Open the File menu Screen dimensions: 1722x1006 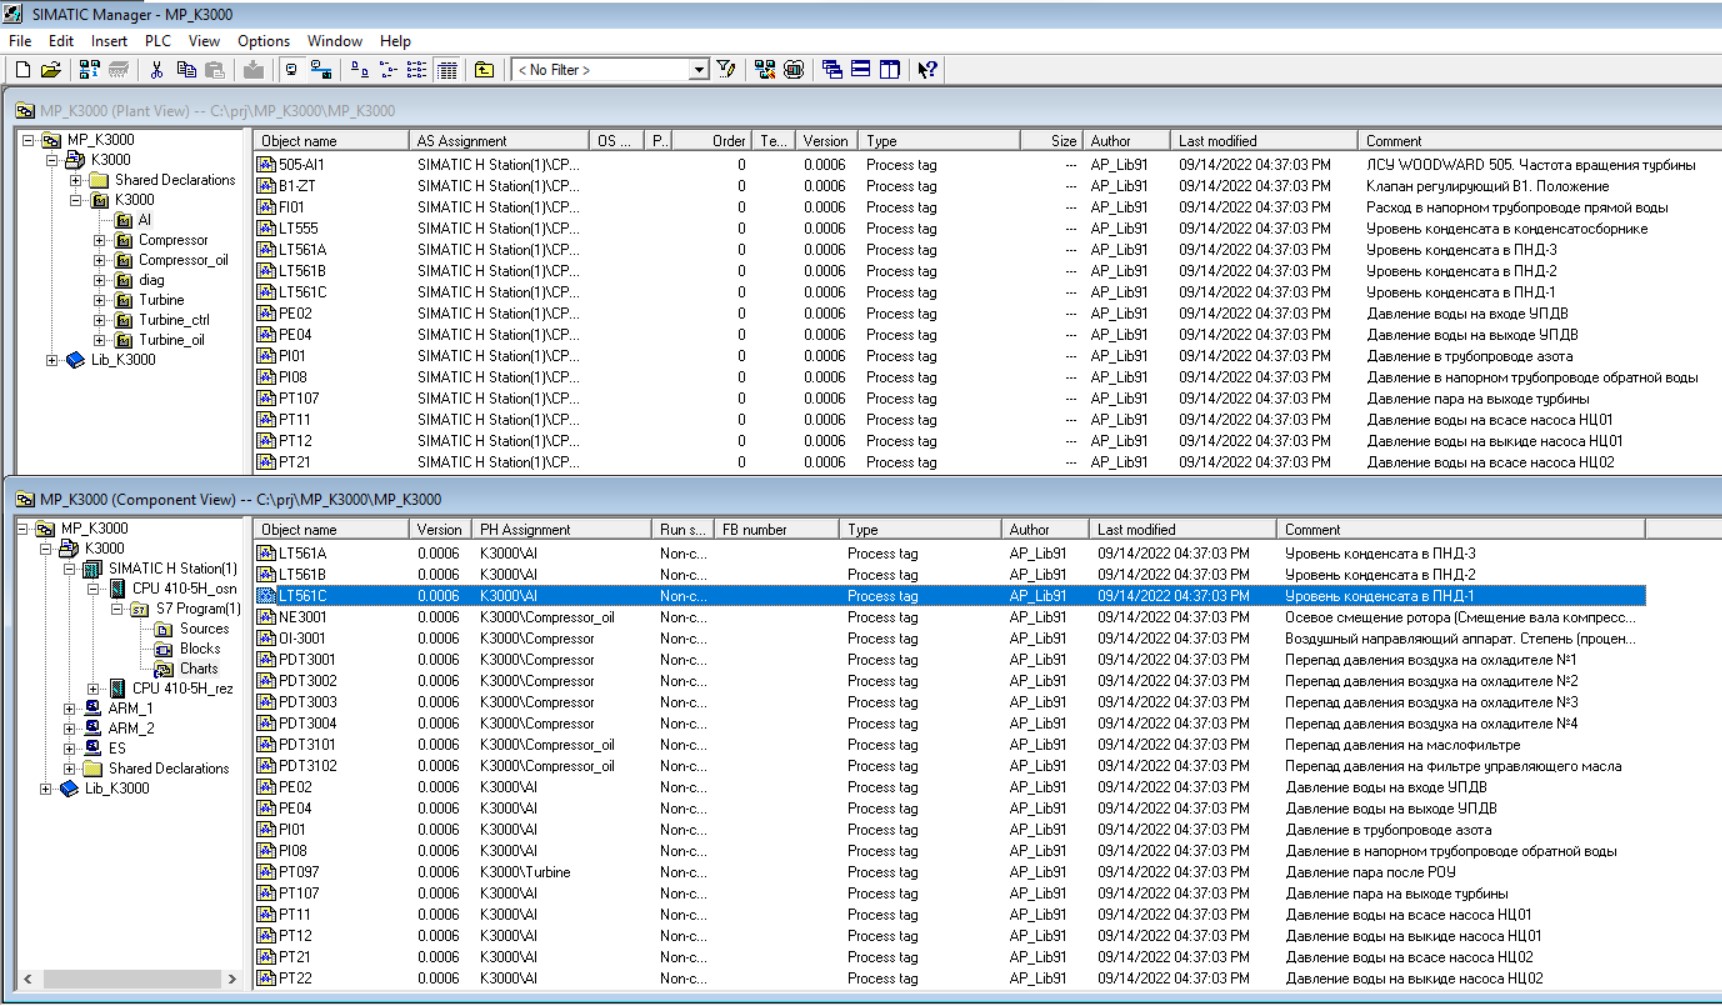pyautogui.click(x=20, y=41)
